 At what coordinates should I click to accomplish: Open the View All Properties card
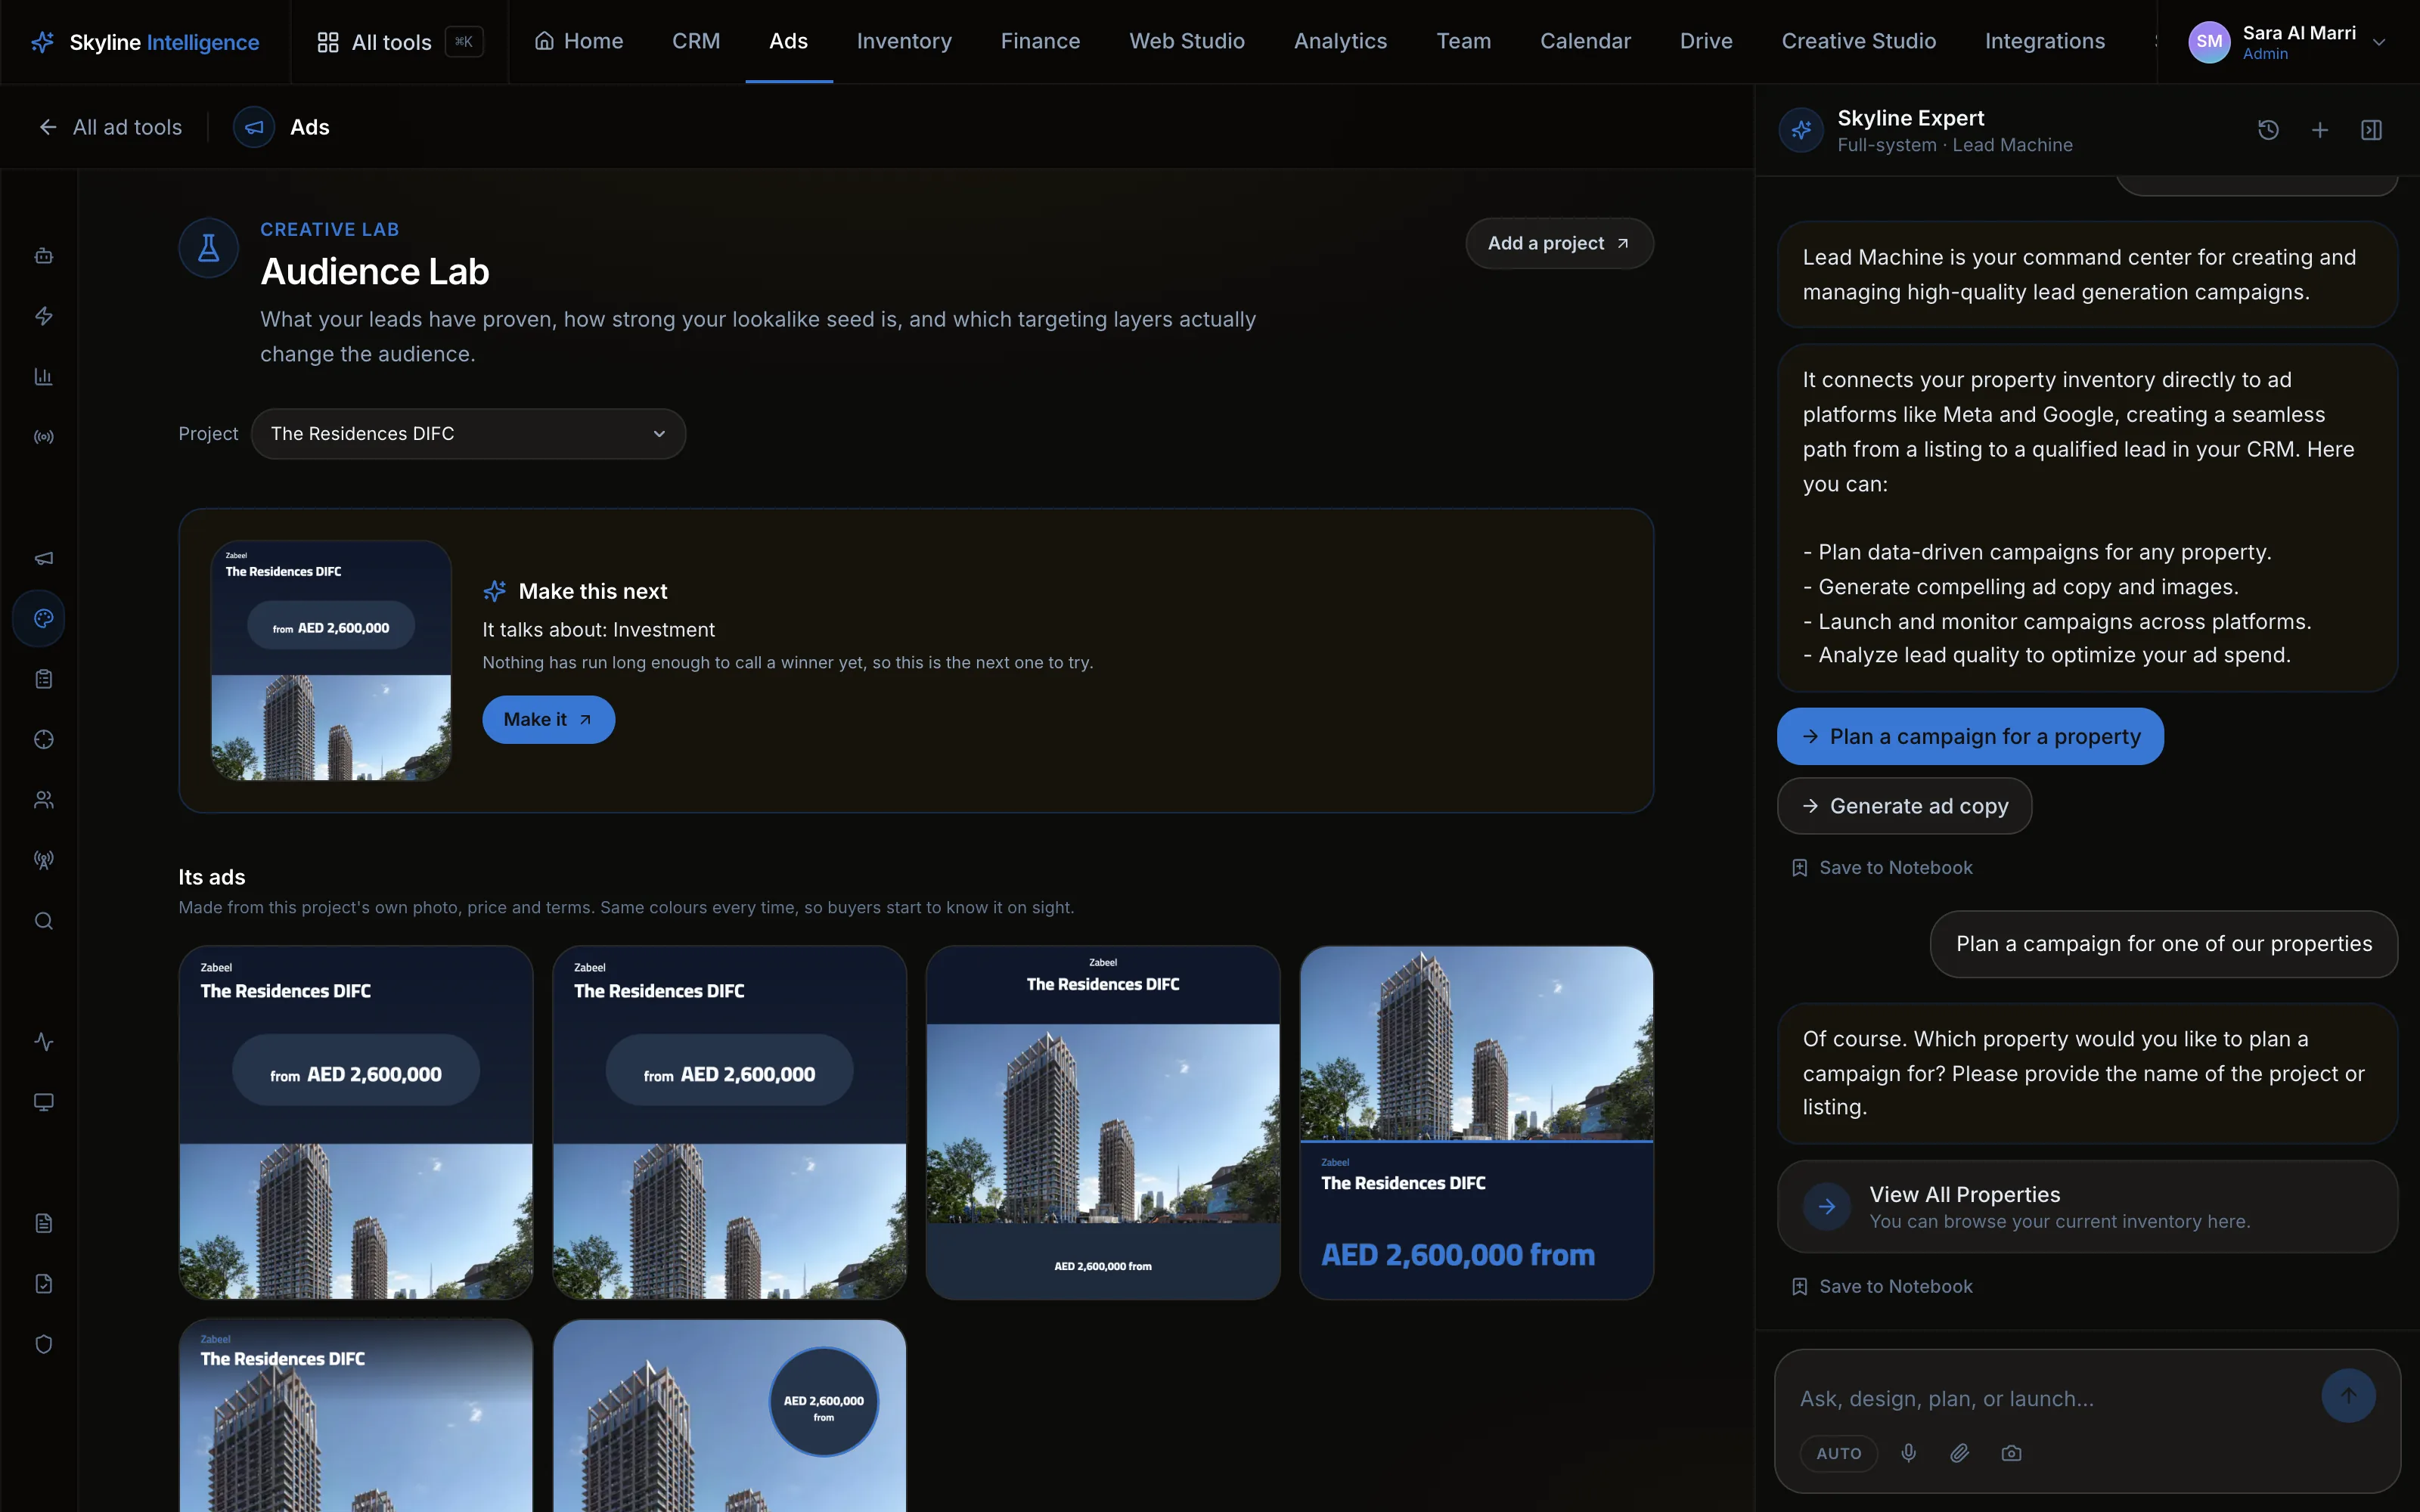[x=2087, y=1206]
